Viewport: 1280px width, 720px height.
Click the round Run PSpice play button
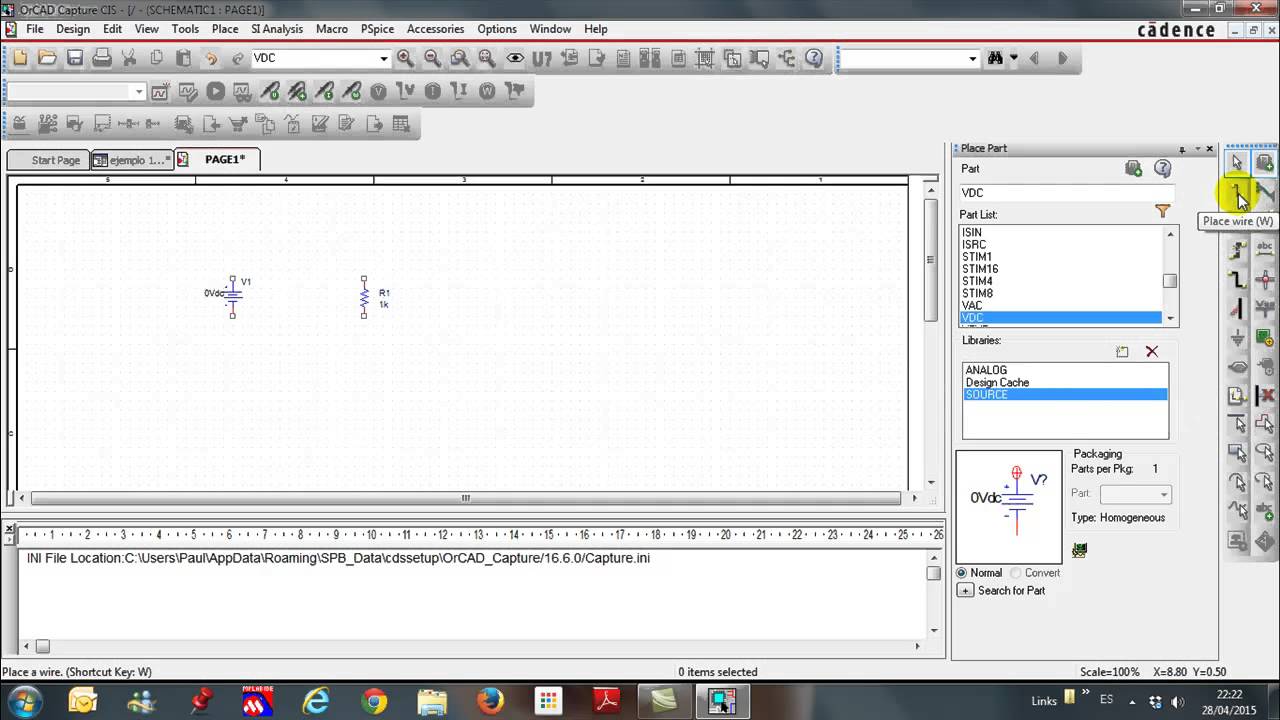215,92
